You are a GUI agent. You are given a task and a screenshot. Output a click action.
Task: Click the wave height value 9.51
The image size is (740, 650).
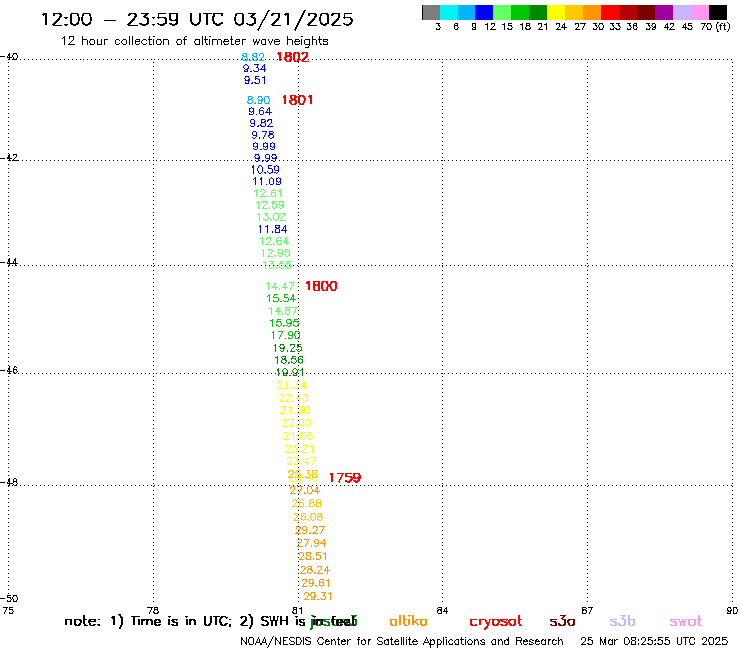pos(255,80)
